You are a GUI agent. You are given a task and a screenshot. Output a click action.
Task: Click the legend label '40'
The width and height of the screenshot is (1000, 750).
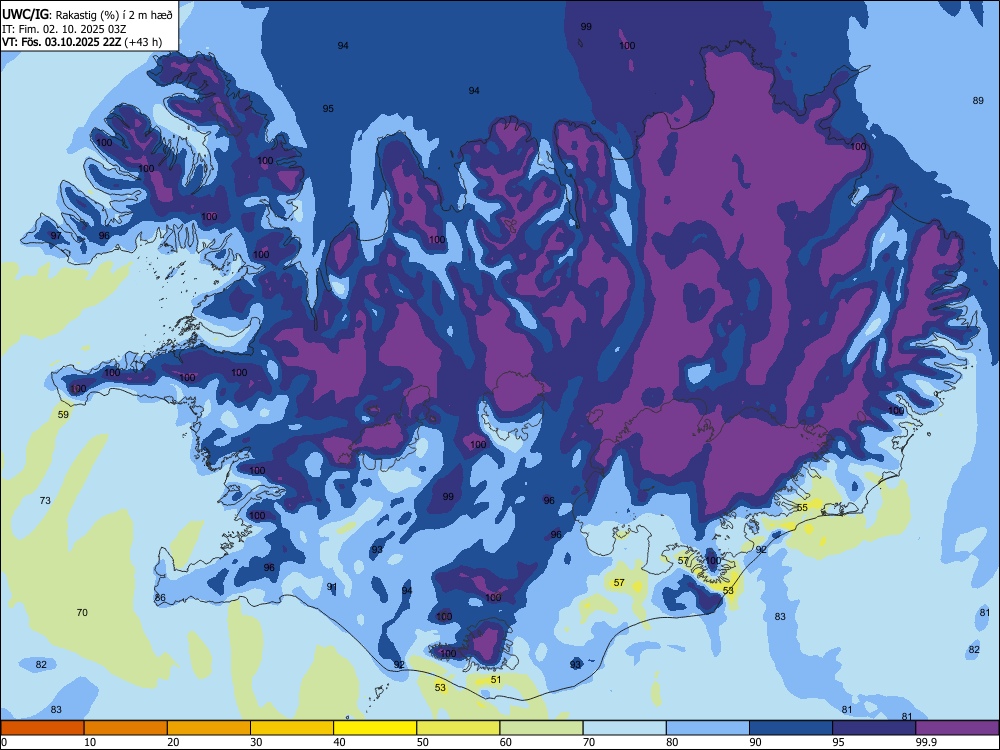click(x=339, y=742)
